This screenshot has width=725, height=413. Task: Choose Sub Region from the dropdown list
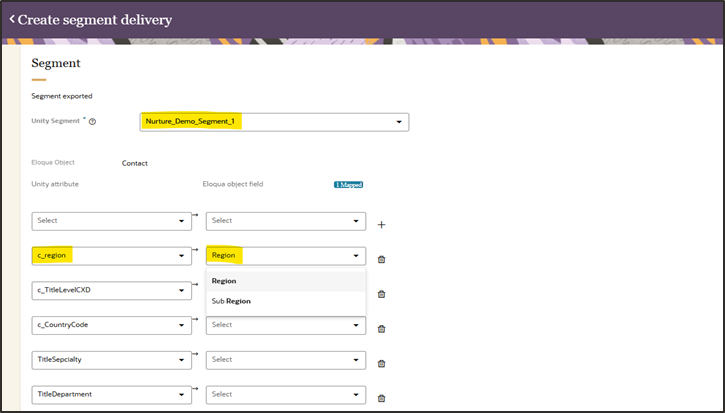230,300
